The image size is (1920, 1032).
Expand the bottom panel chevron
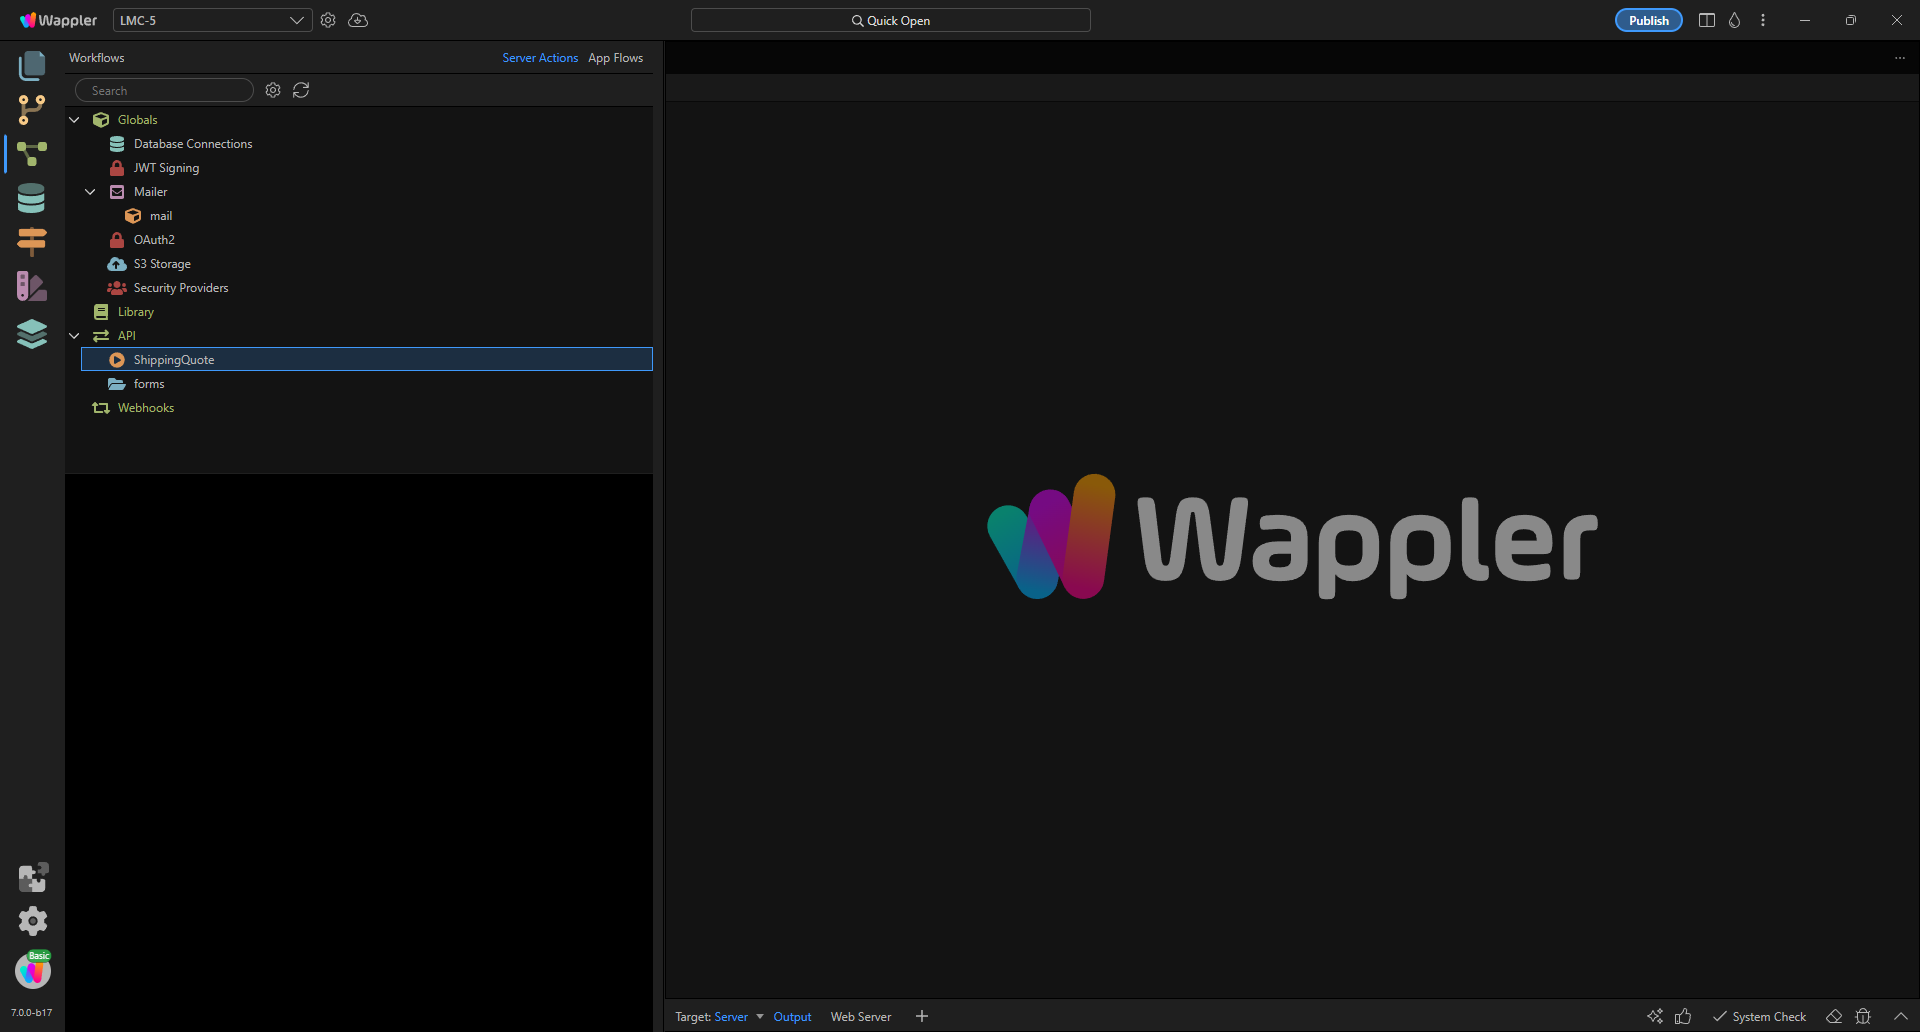(x=1901, y=1016)
